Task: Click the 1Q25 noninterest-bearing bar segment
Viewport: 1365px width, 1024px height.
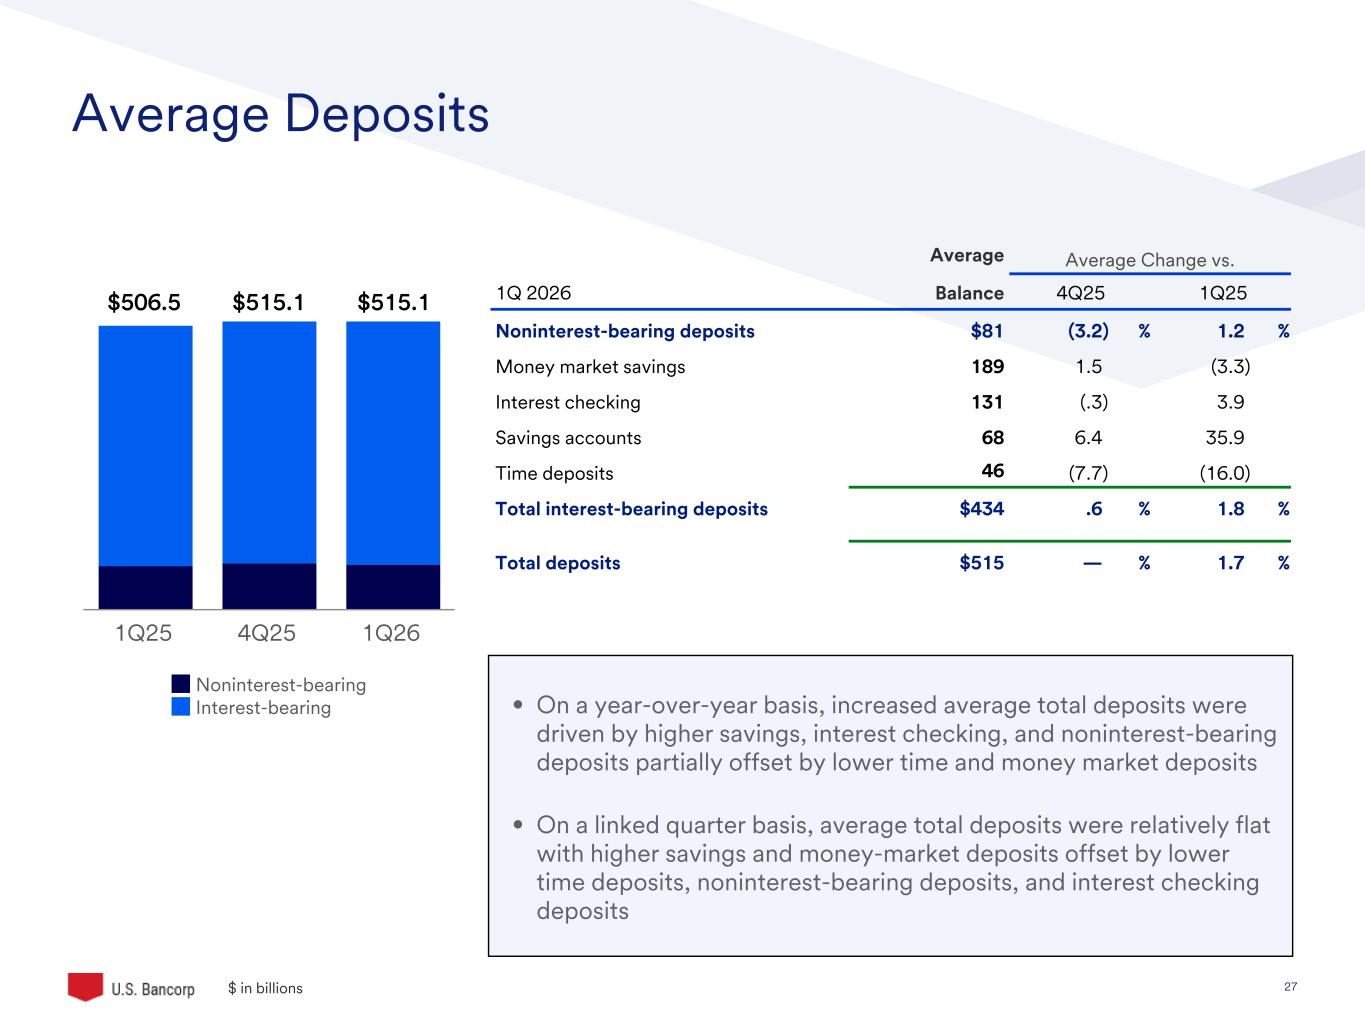Action: [x=145, y=587]
